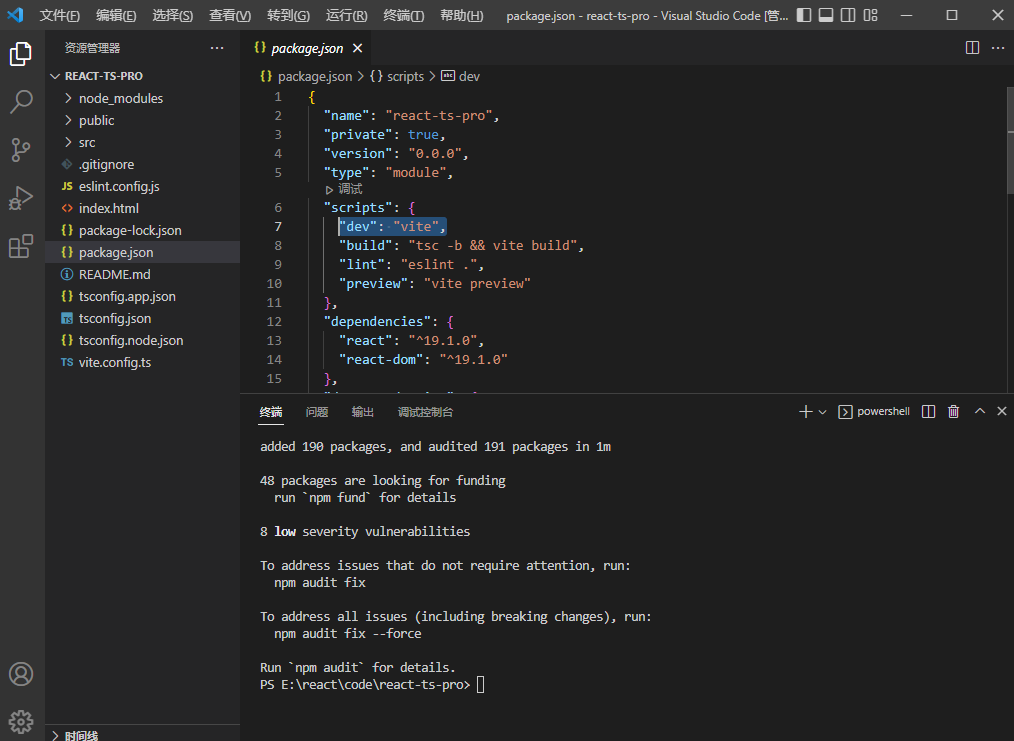
Task: Click the "build" script line in editor
Action: point(461,246)
